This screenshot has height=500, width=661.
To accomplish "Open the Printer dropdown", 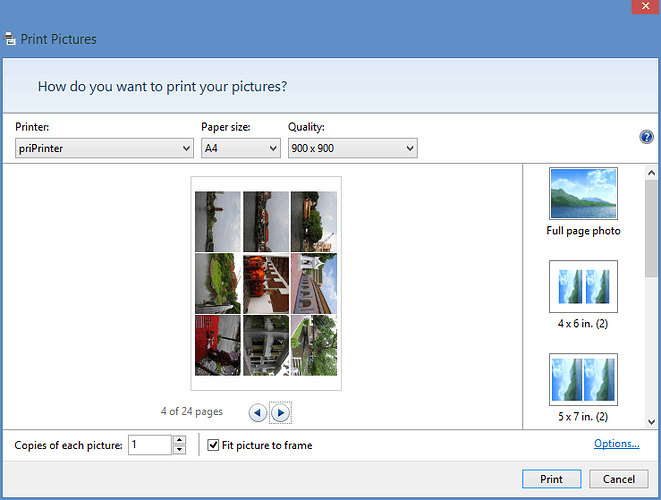I will coord(104,148).
